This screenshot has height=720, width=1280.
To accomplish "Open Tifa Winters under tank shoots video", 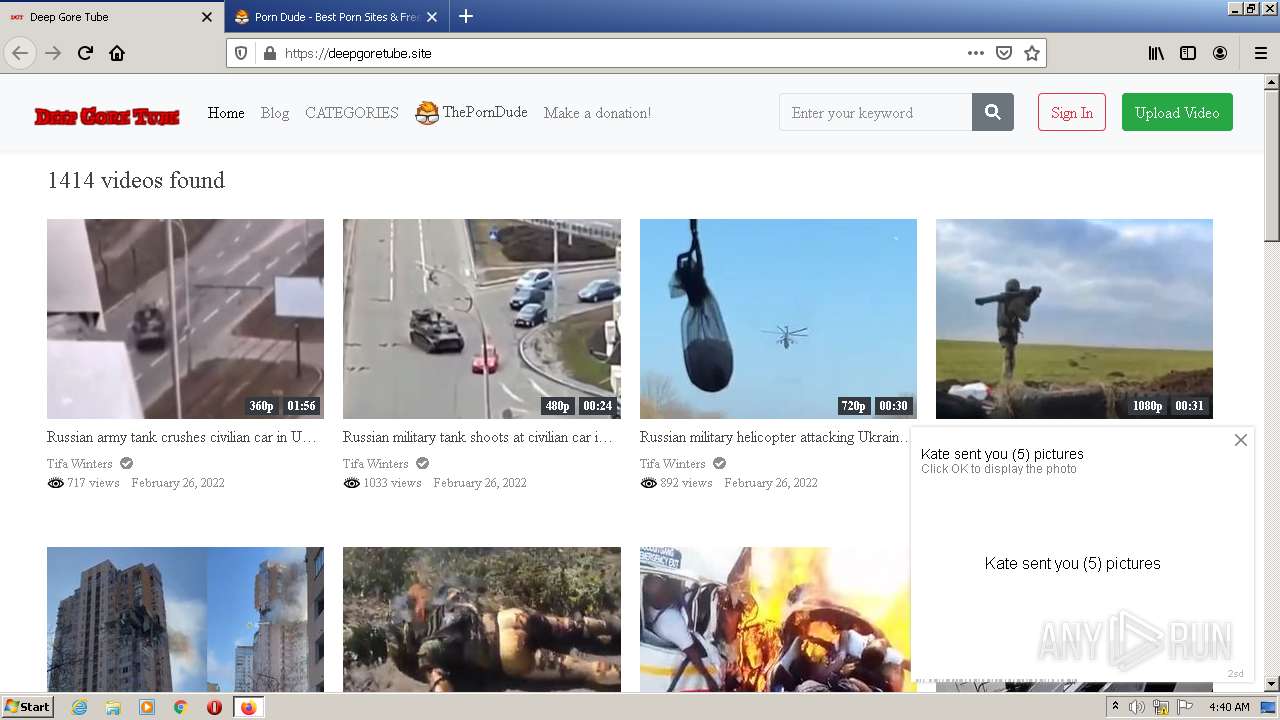I will pos(375,463).
